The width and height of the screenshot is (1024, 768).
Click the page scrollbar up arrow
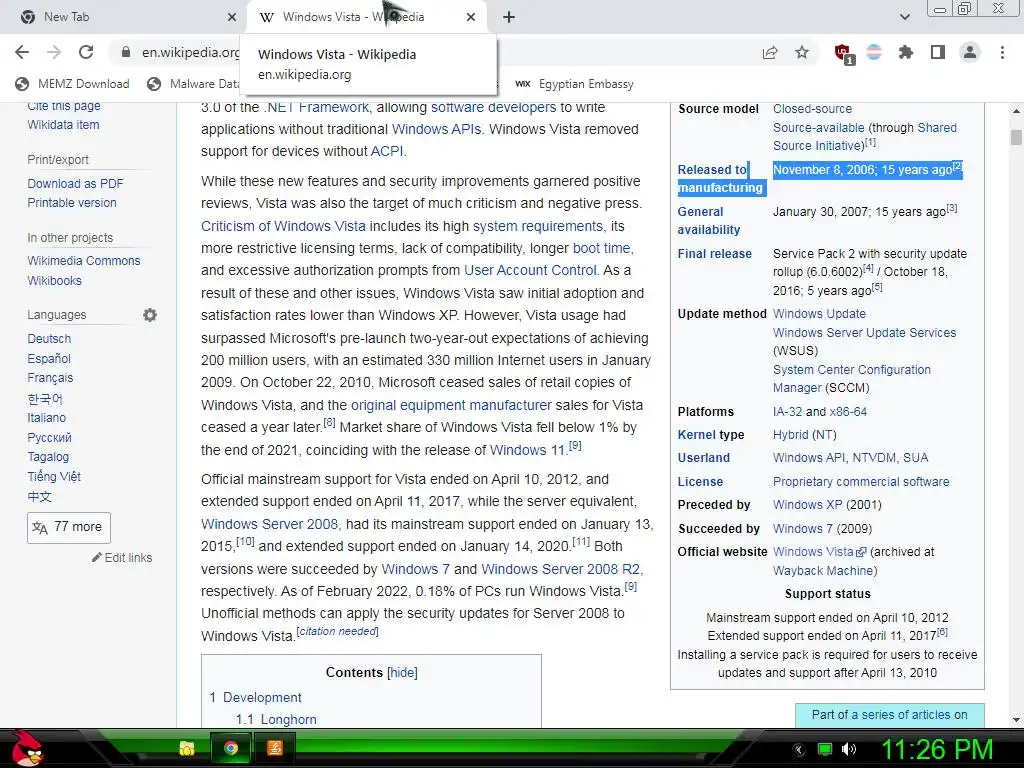click(1016, 112)
